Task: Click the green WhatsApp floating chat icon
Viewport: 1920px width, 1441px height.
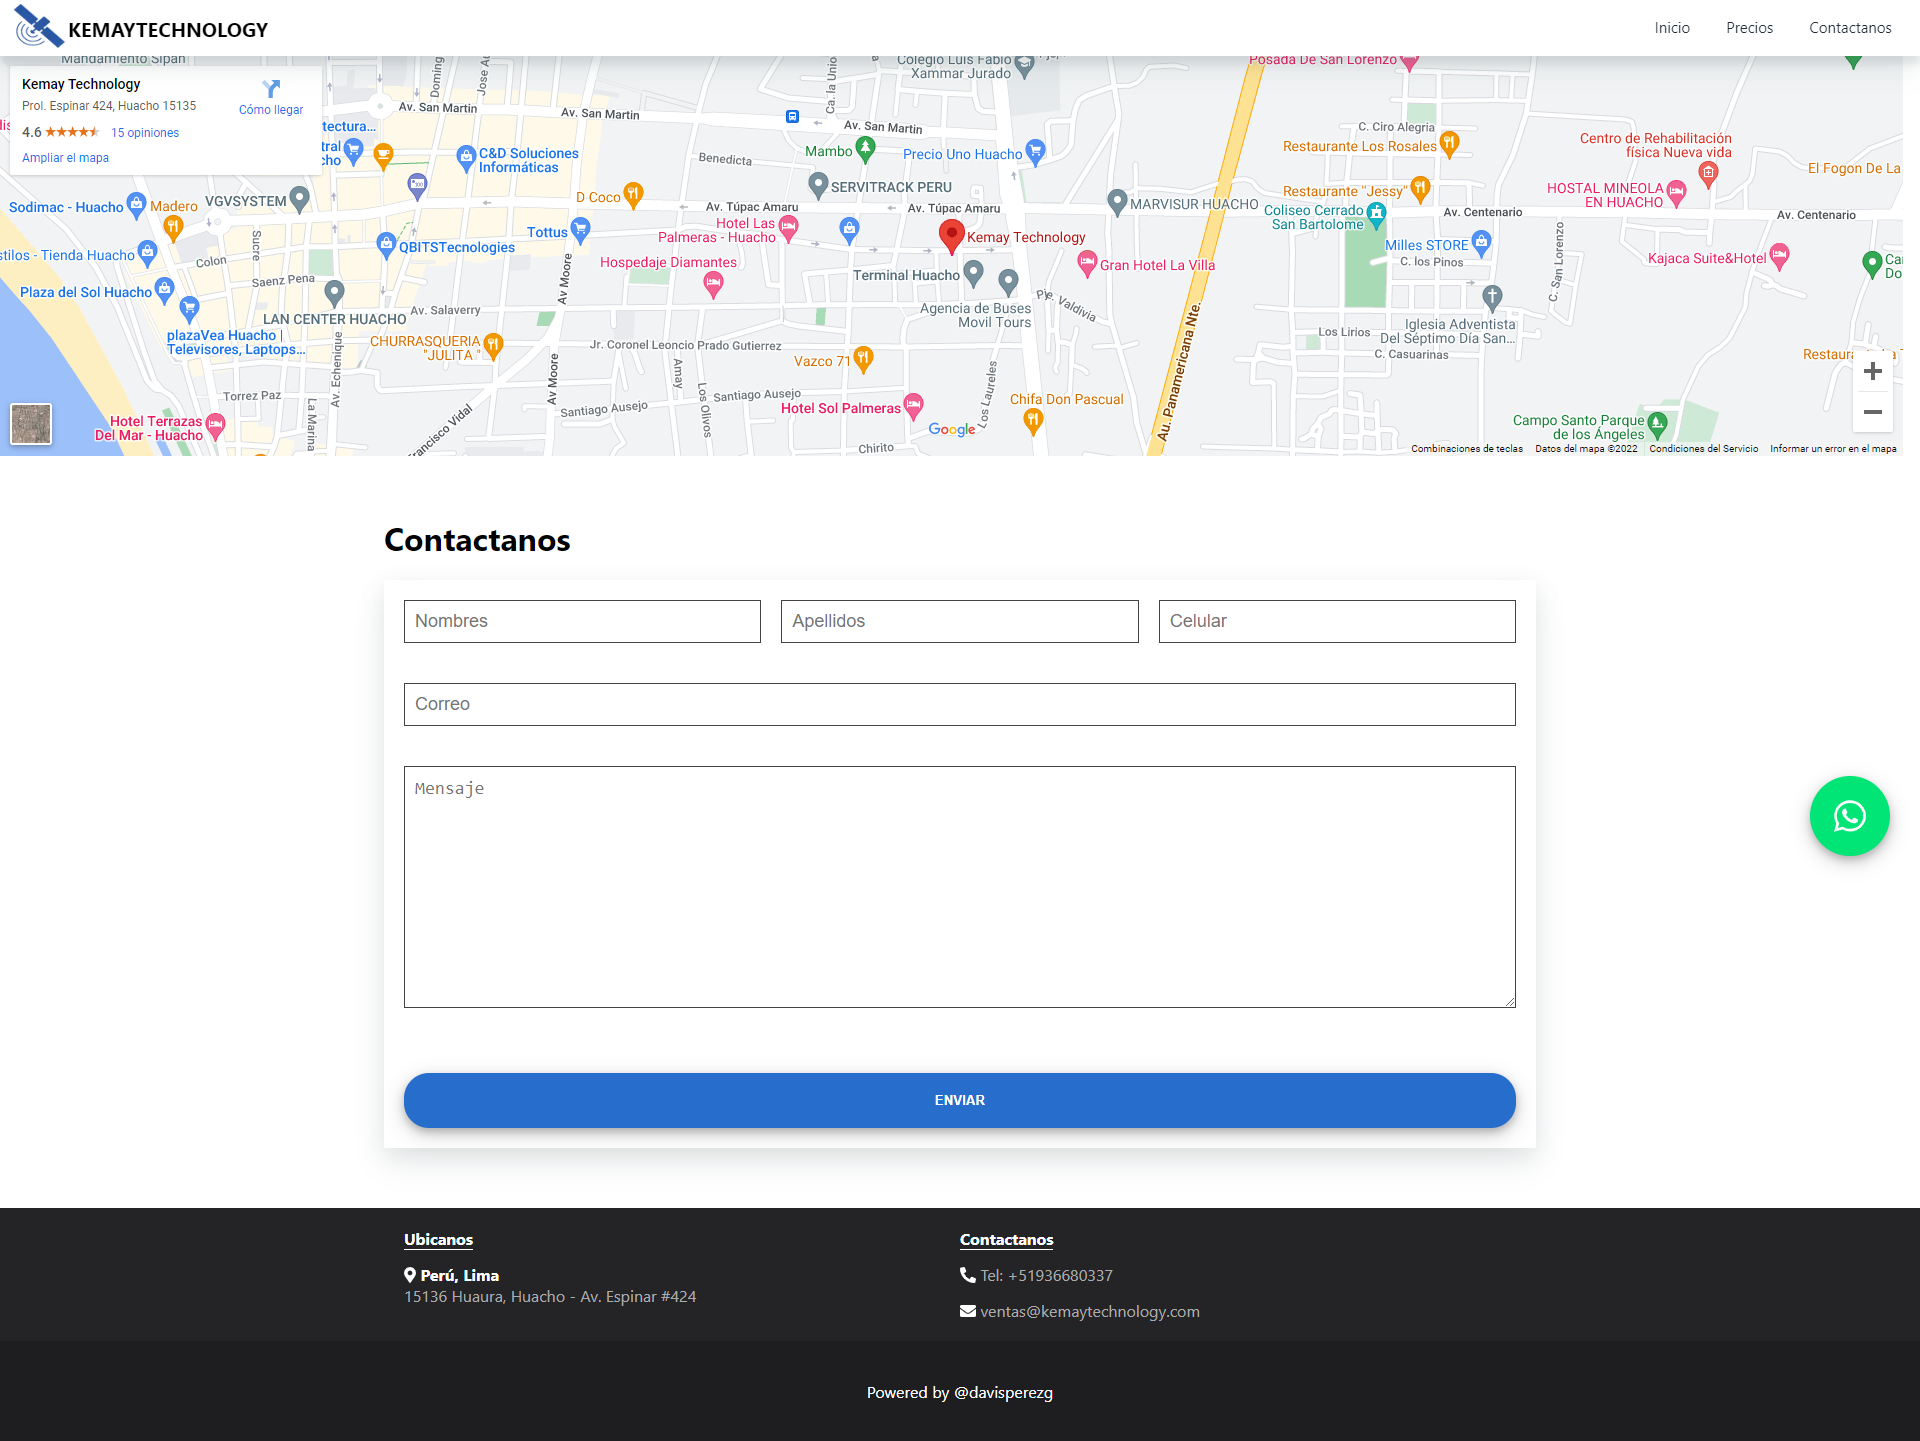Action: [x=1849, y=816]
